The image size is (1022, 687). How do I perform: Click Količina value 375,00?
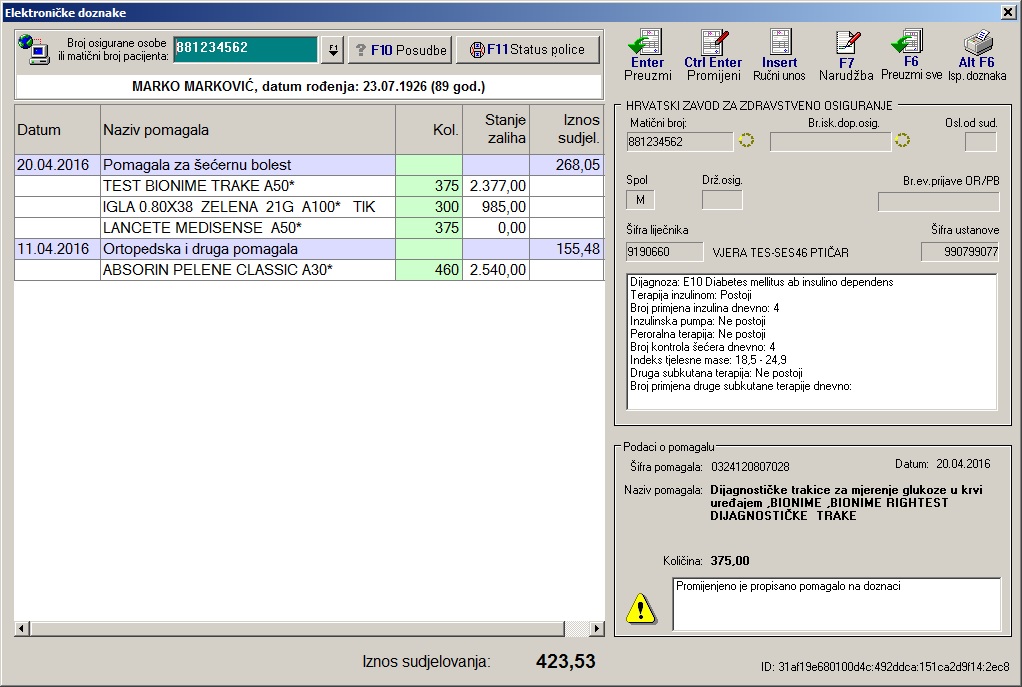pos(730,561)
